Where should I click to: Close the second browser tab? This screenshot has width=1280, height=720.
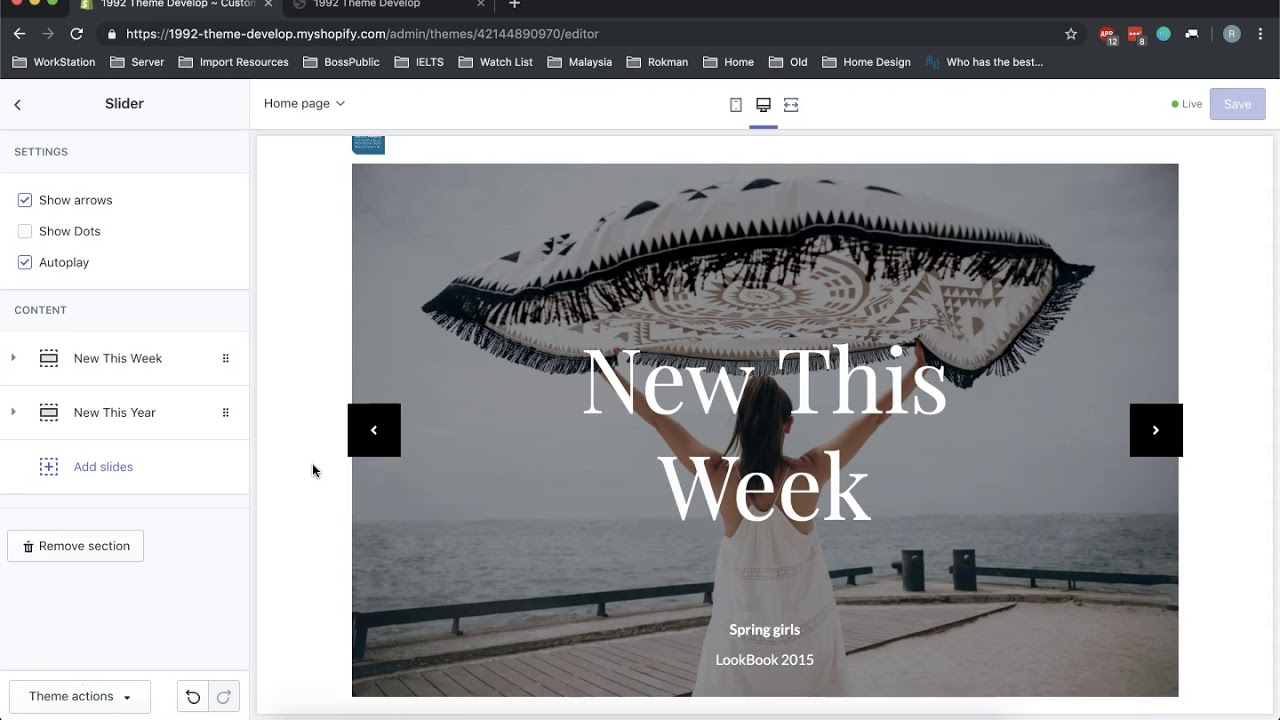coord(481,5)
